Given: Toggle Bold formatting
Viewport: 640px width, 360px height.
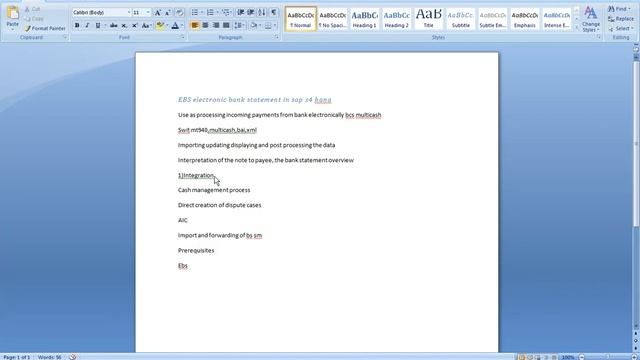Looking at the screenshot, I should [x=77, y=25].
